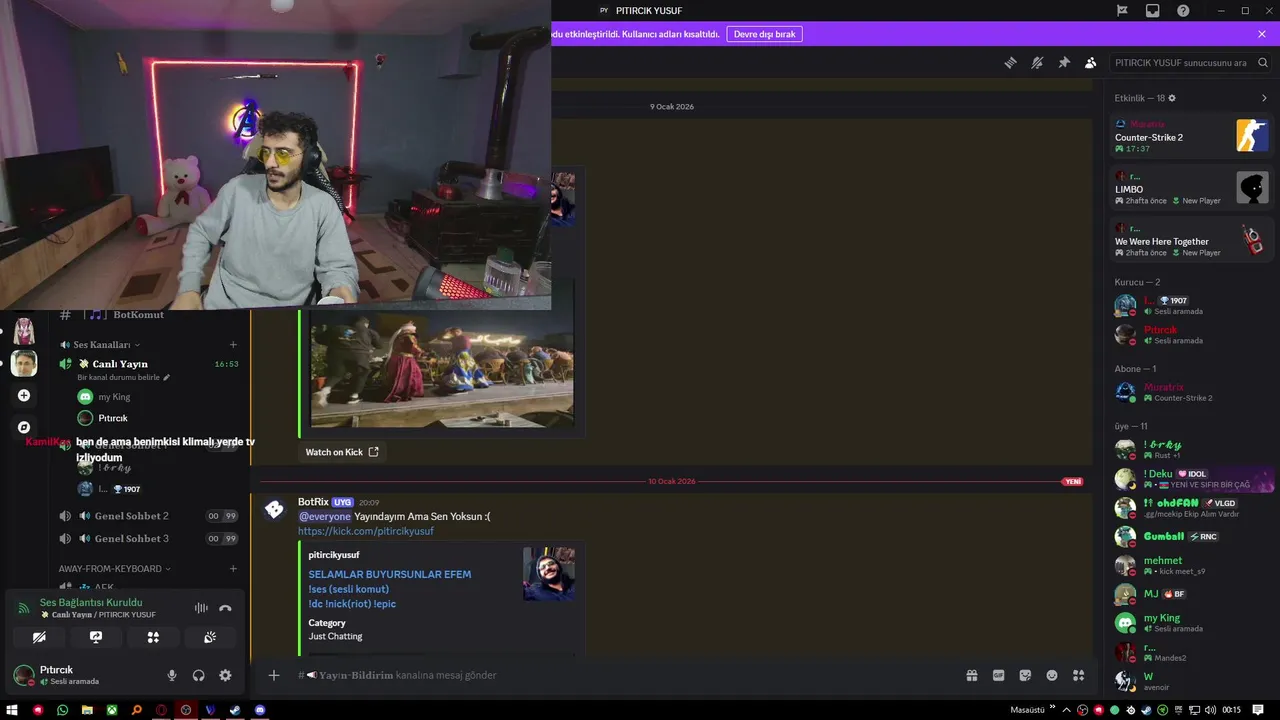Select member 'Pıtırcık' under Kurucu

1192,334
